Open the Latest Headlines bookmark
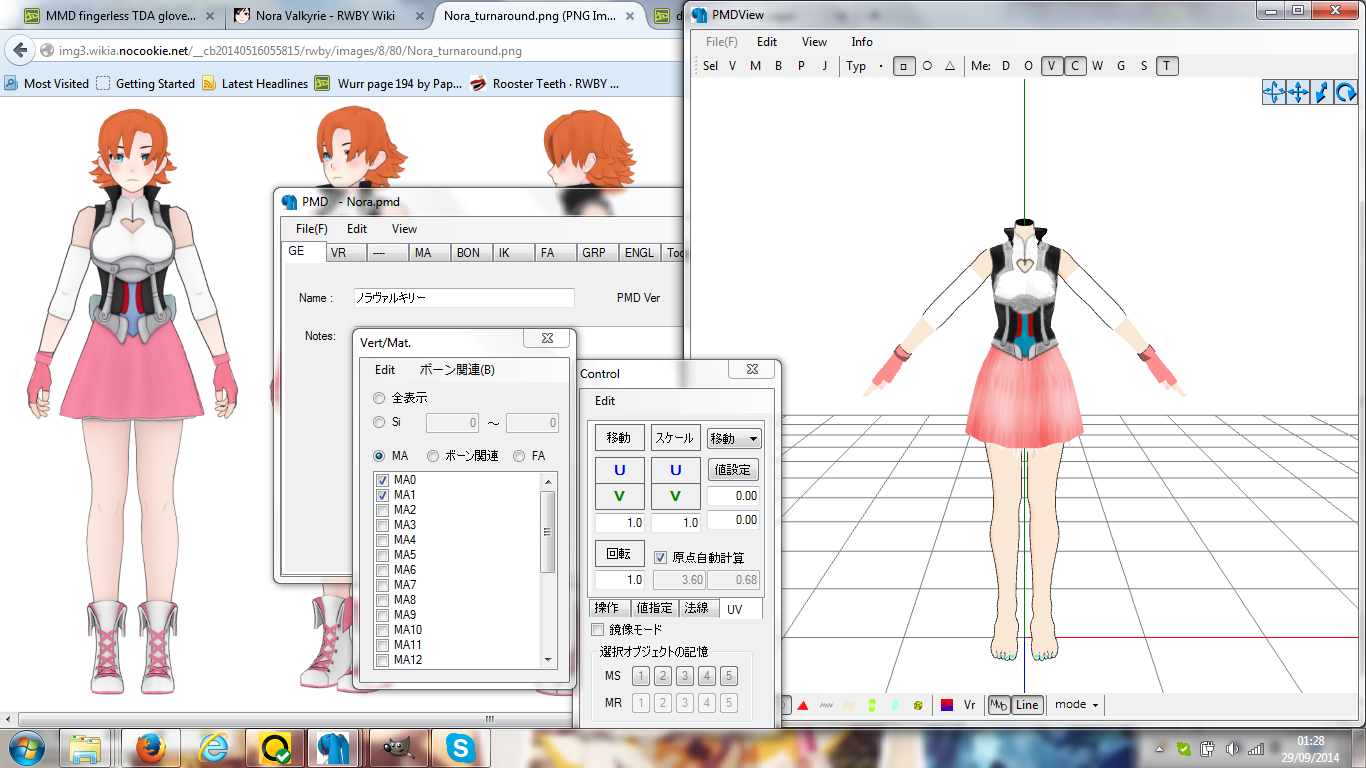Image resolution: width=1366 pixels, height=768 pixels. (x=255, y=84)
